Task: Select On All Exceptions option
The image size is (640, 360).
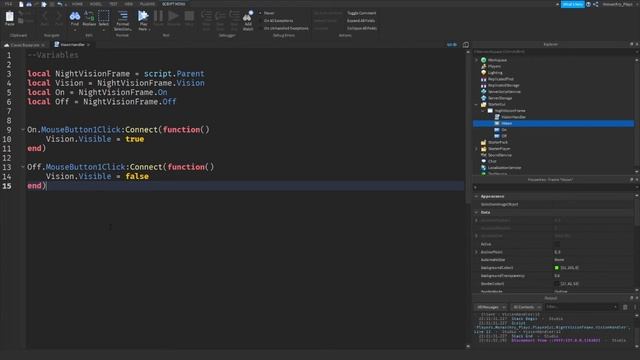Action: point(276,21)
